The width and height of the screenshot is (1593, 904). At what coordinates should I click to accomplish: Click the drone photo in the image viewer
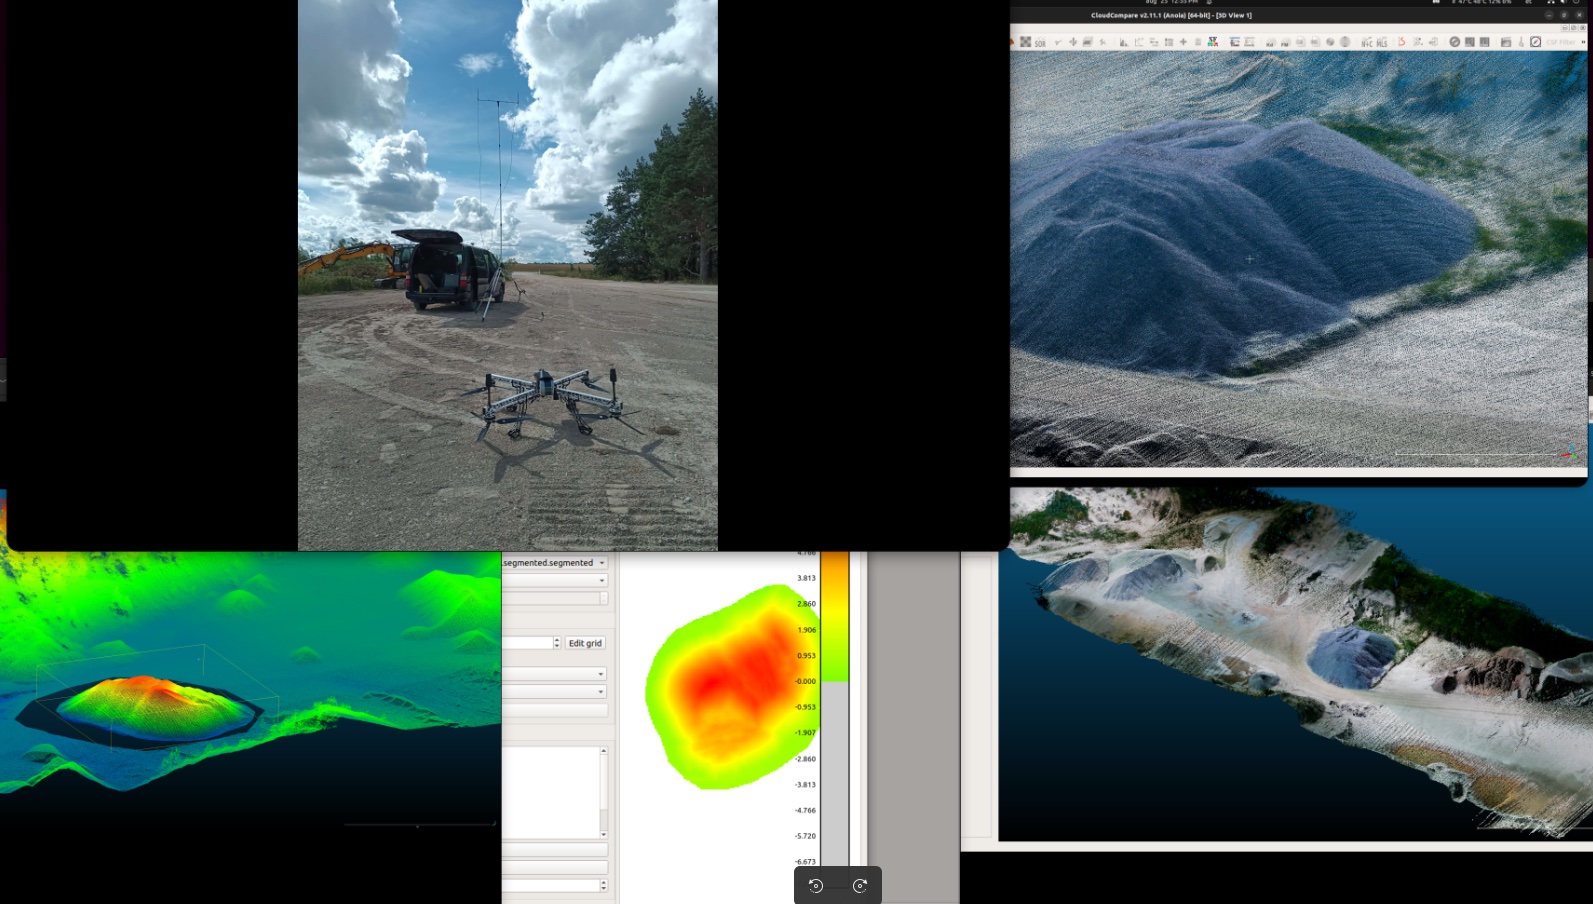[508, 275]
